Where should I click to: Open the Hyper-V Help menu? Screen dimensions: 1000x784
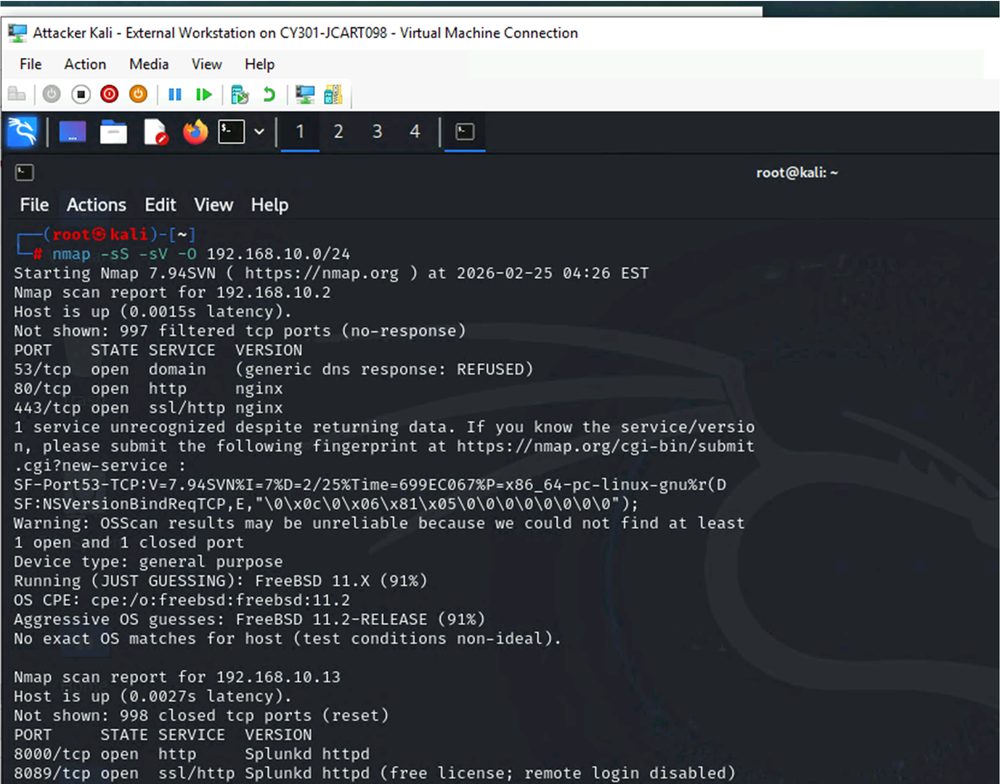[260, 64]
